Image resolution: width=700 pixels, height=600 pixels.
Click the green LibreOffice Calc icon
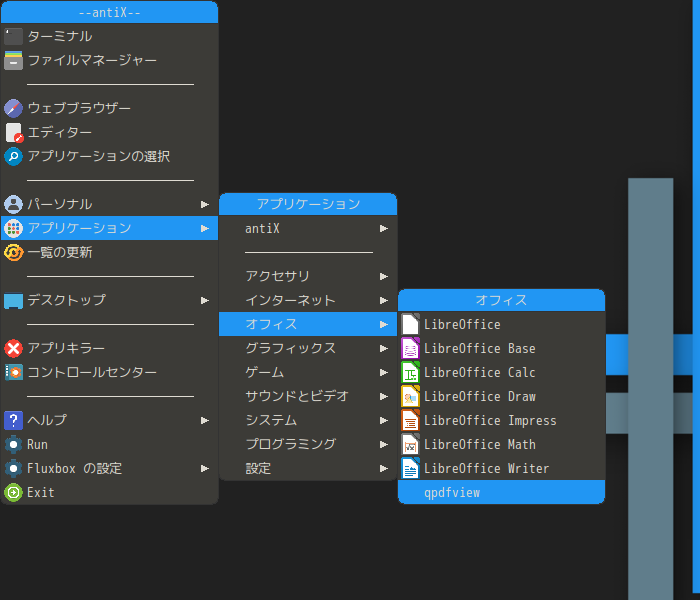pyautogui.click(x=410, y=372)
